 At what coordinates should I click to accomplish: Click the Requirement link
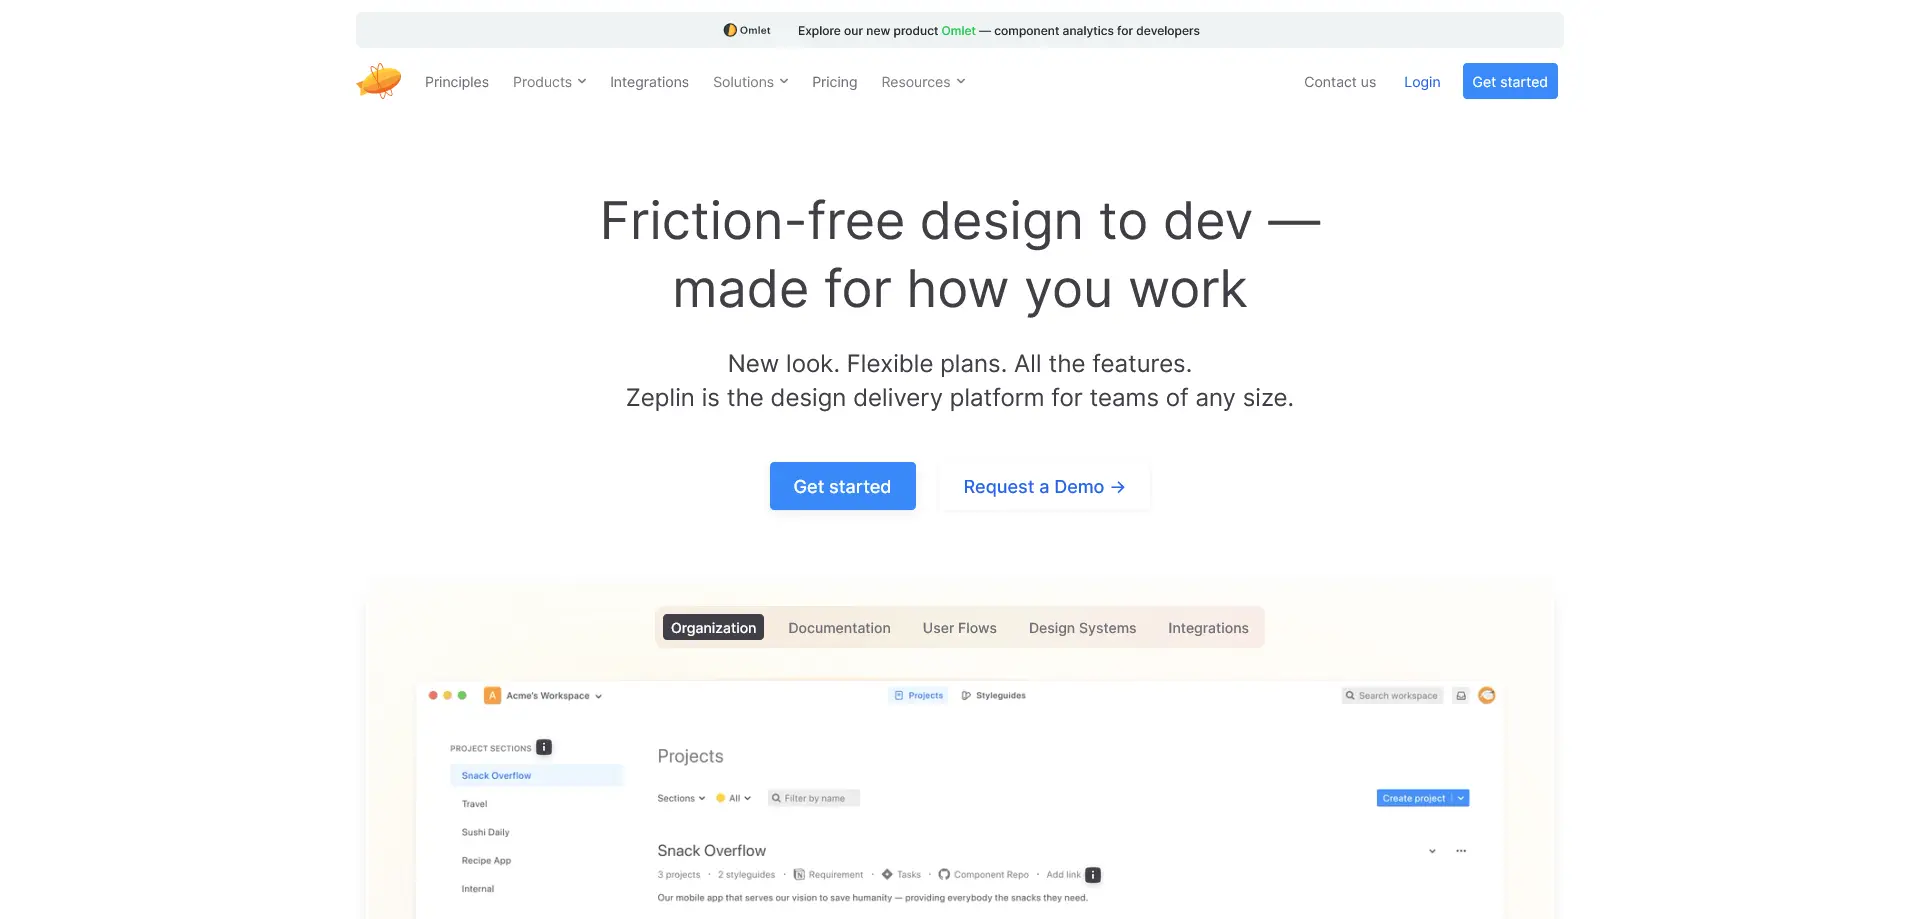tap(835, 875)
